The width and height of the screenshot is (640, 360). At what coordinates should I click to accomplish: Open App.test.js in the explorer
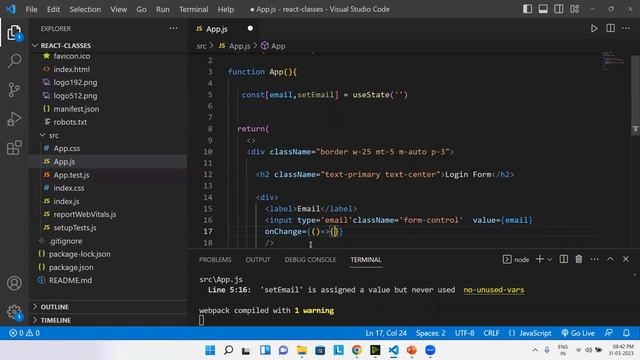[x=71, y=175]
